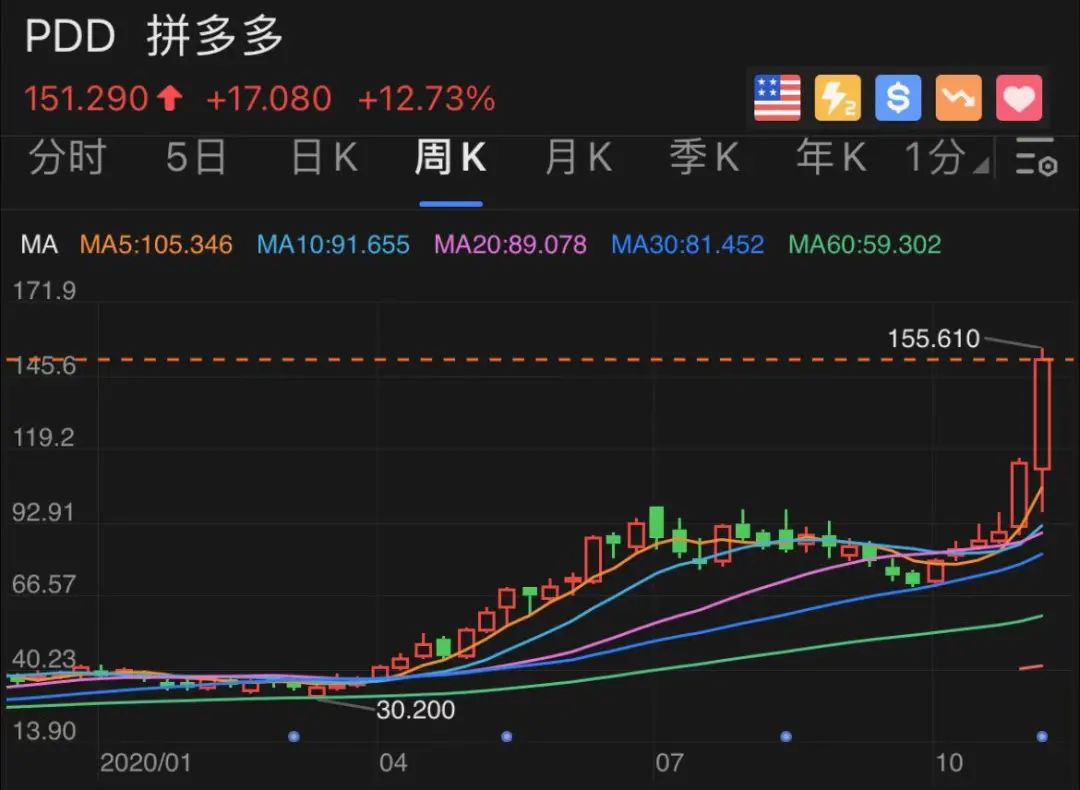Tap the US flag market icon
The image size is (1080, 790).
(777, 98)
